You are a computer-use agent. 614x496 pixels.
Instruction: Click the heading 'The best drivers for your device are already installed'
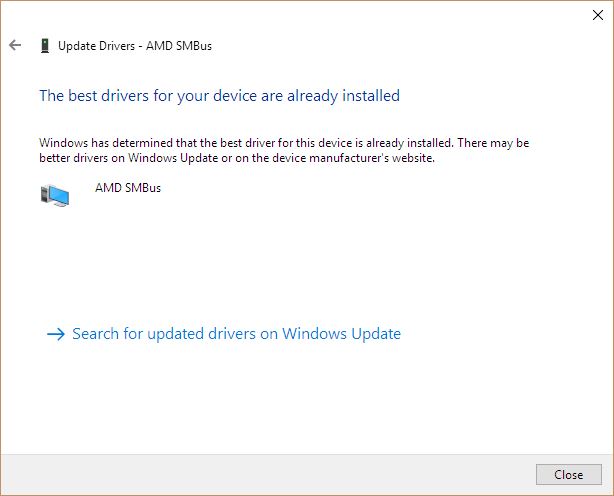pyautogui.click(x=219, y=96)
